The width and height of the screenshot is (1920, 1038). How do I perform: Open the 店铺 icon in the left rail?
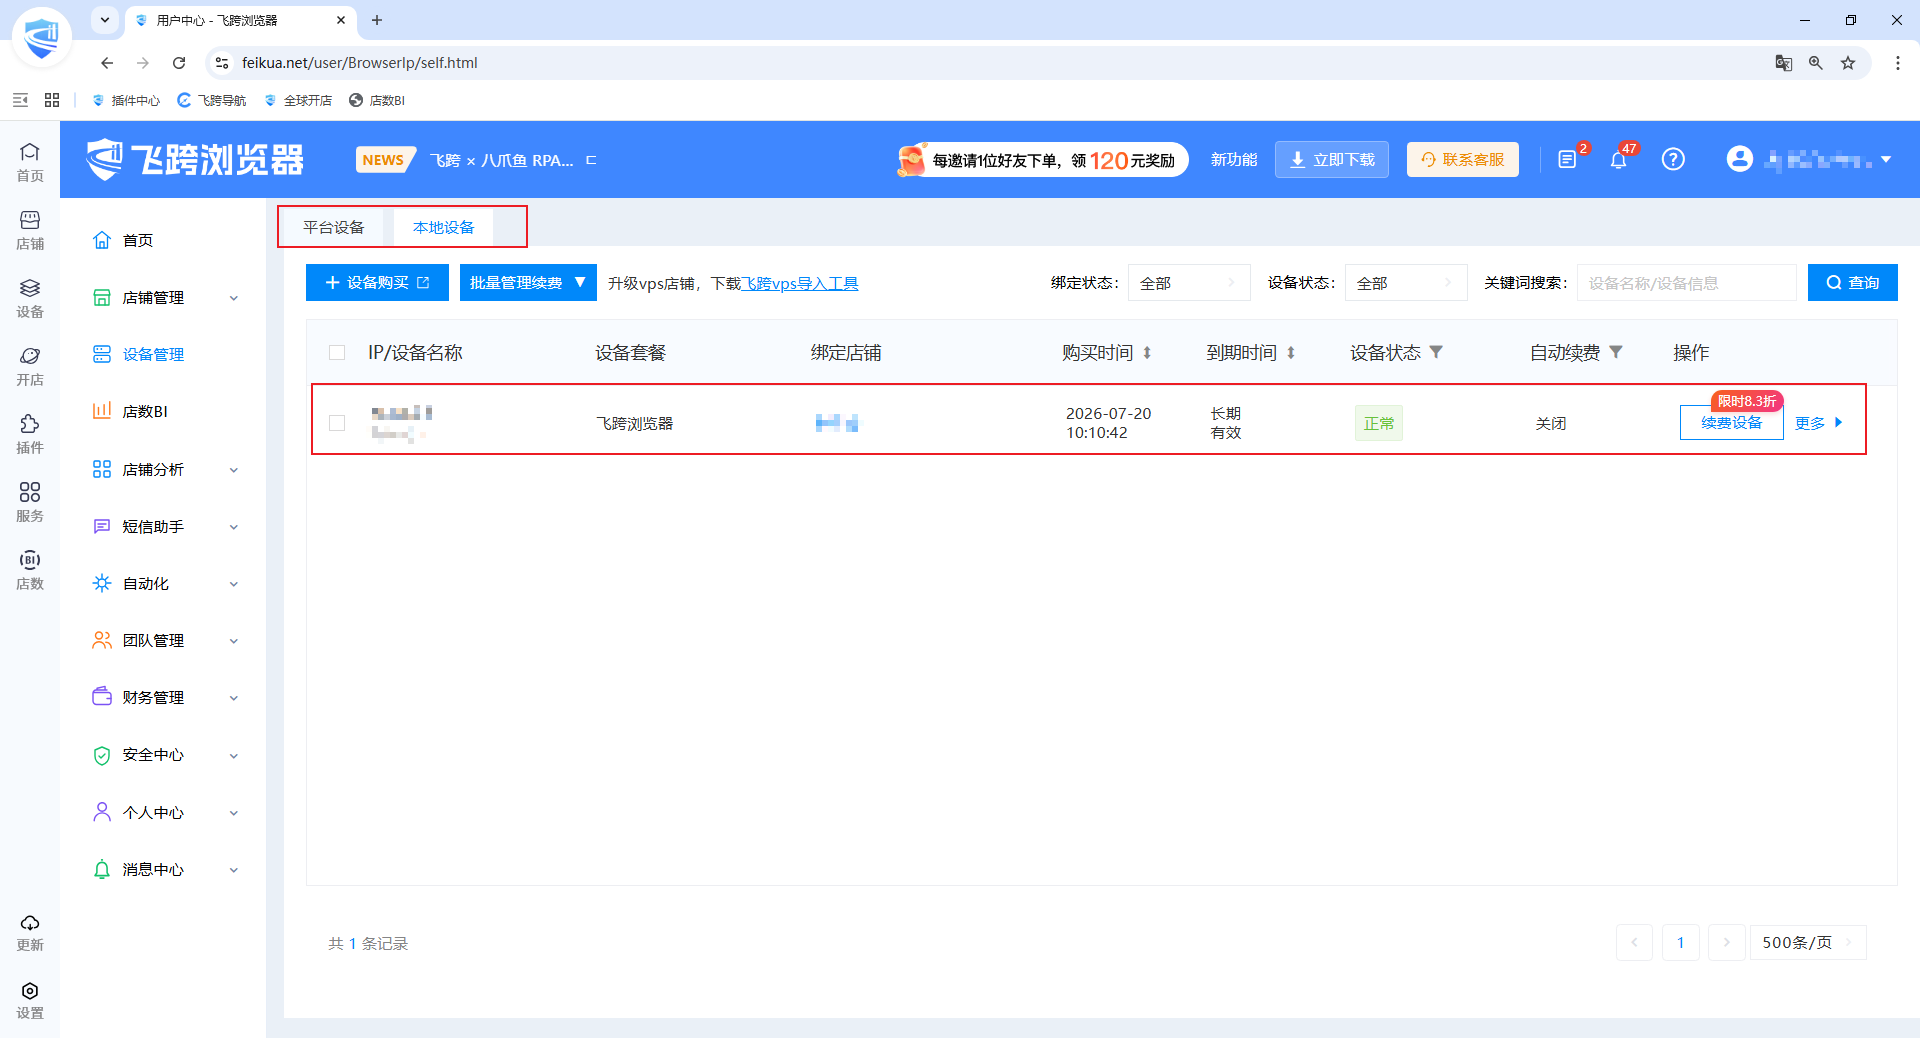30,230
